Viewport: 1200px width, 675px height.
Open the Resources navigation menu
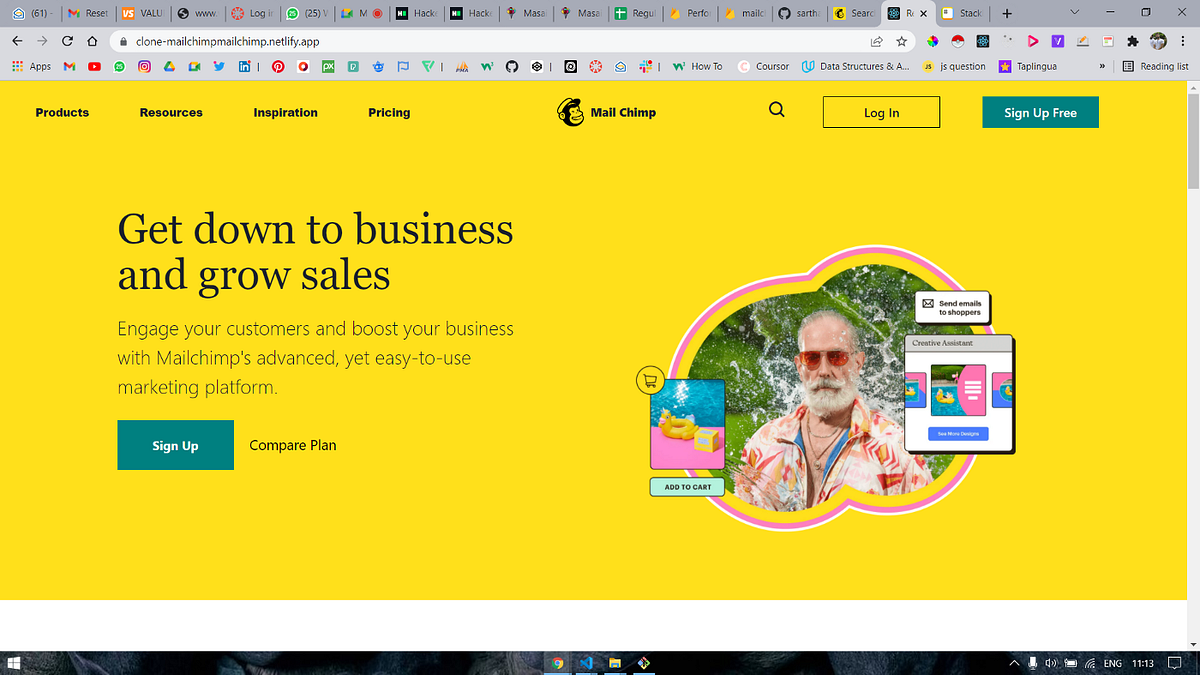(x=171, y=112)
